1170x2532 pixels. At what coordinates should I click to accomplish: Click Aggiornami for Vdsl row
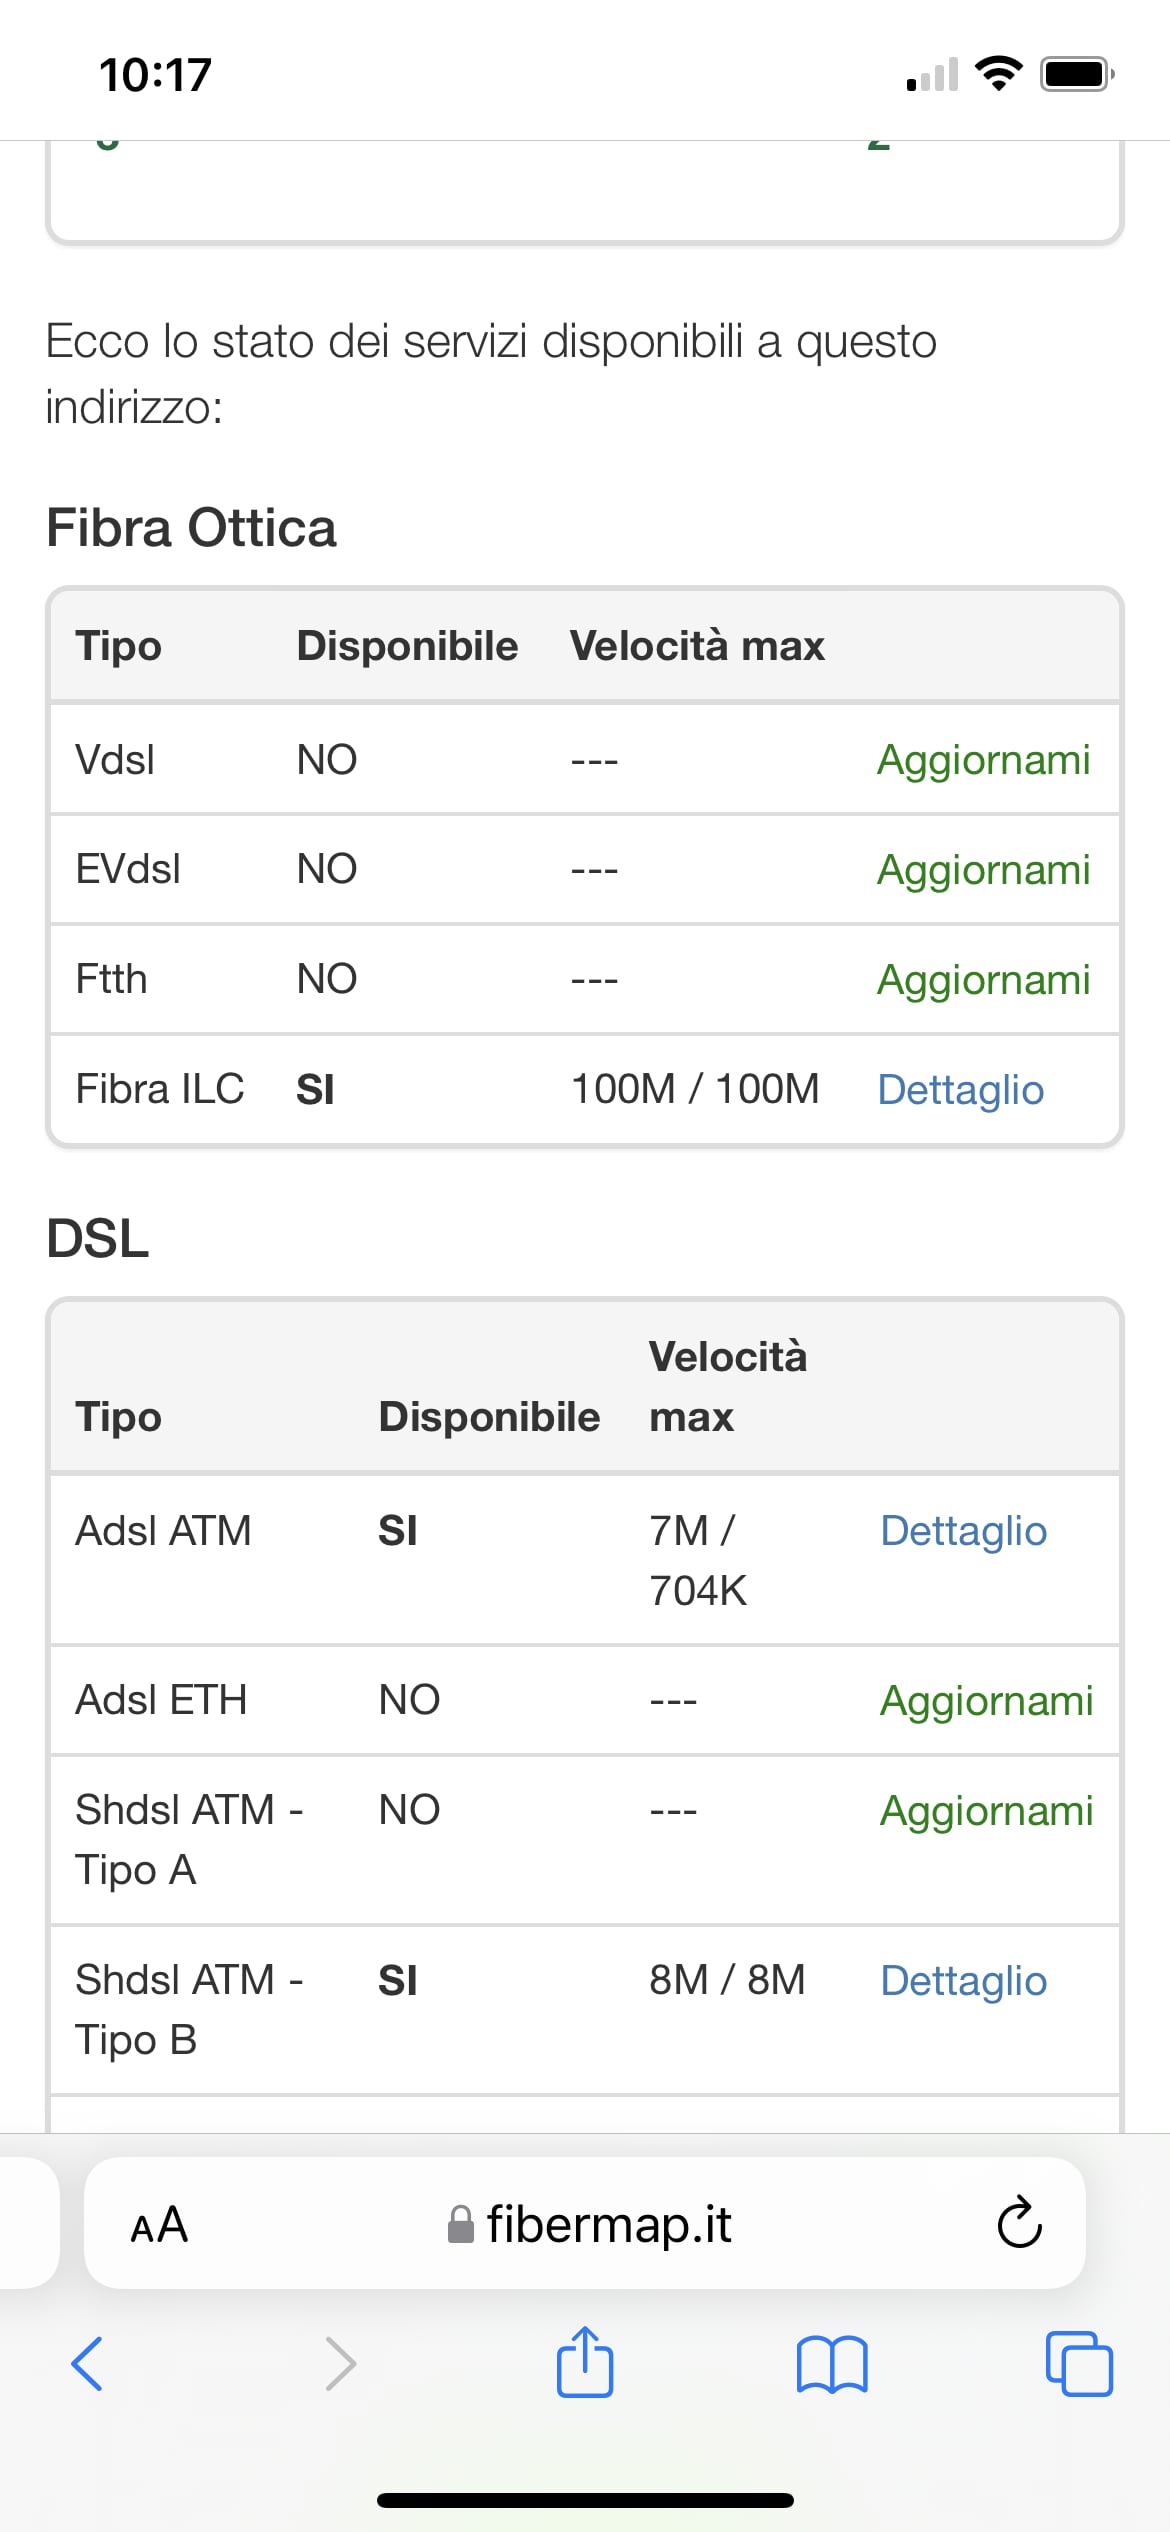point(983,760)
